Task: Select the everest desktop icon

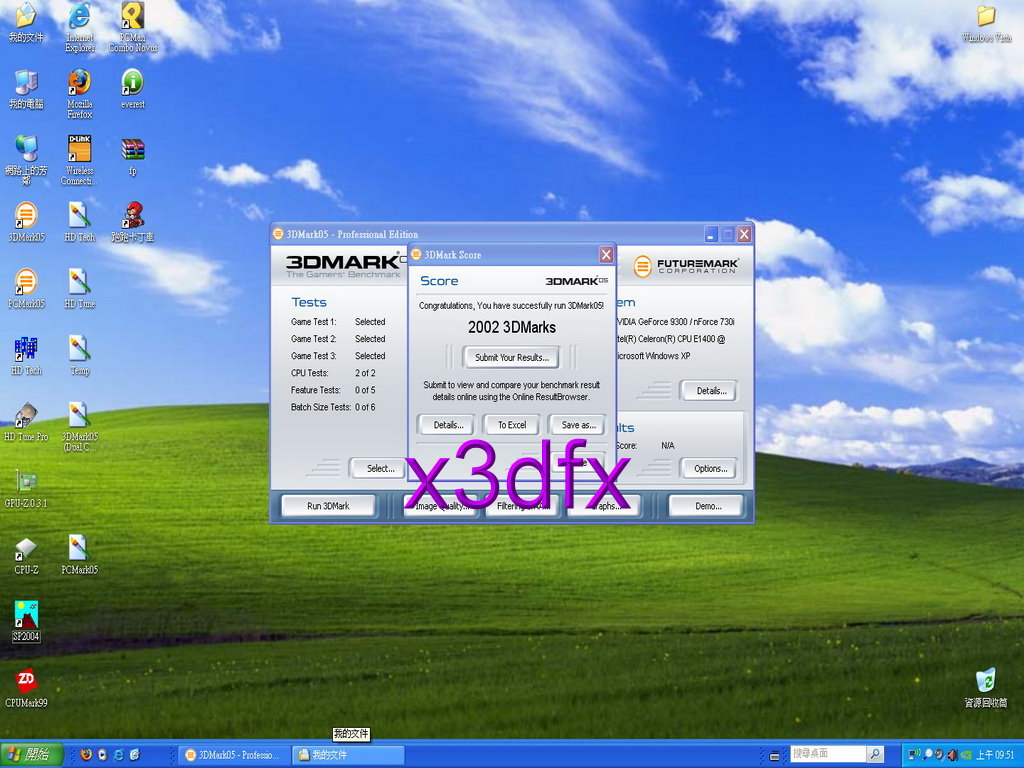Action: (x=133, y=89)
